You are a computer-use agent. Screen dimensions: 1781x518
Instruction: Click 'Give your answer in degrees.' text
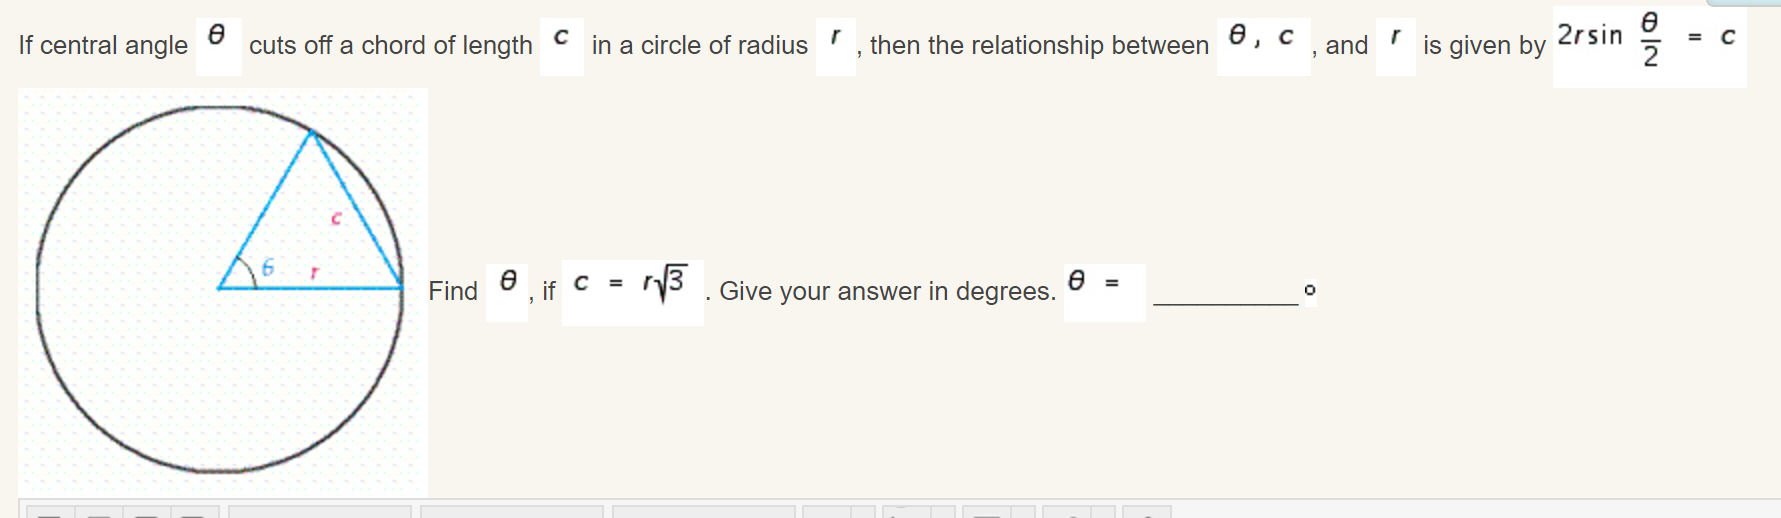[887, 291]
